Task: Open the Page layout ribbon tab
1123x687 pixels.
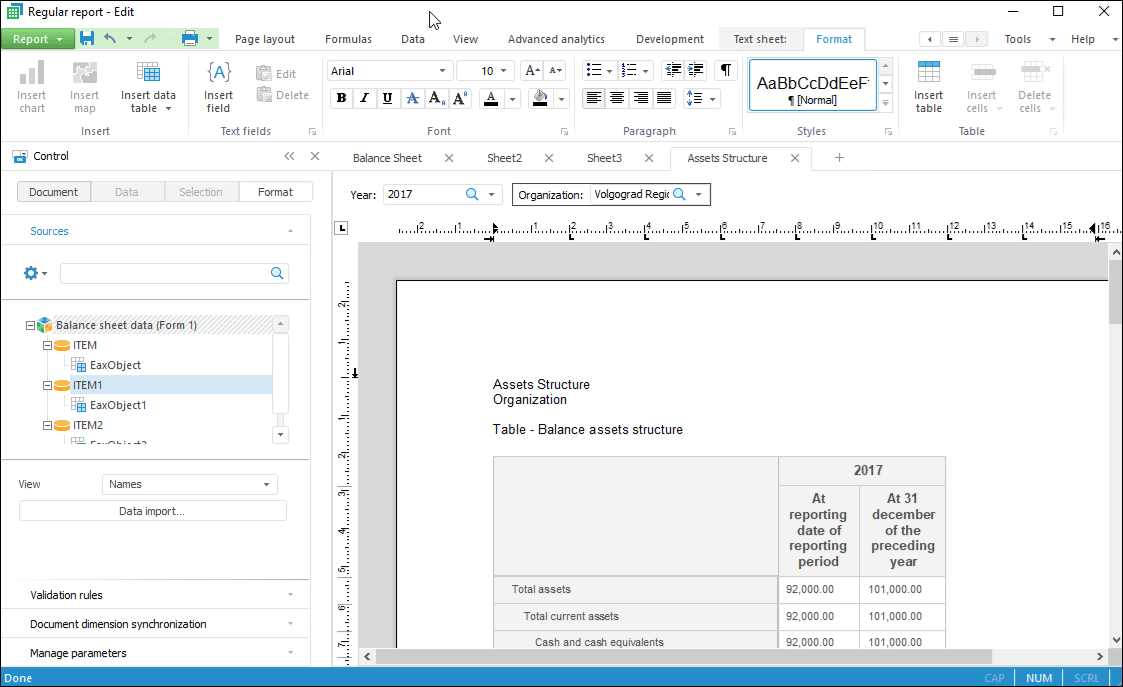Action: pyautogui.click(x=265, y=39)
